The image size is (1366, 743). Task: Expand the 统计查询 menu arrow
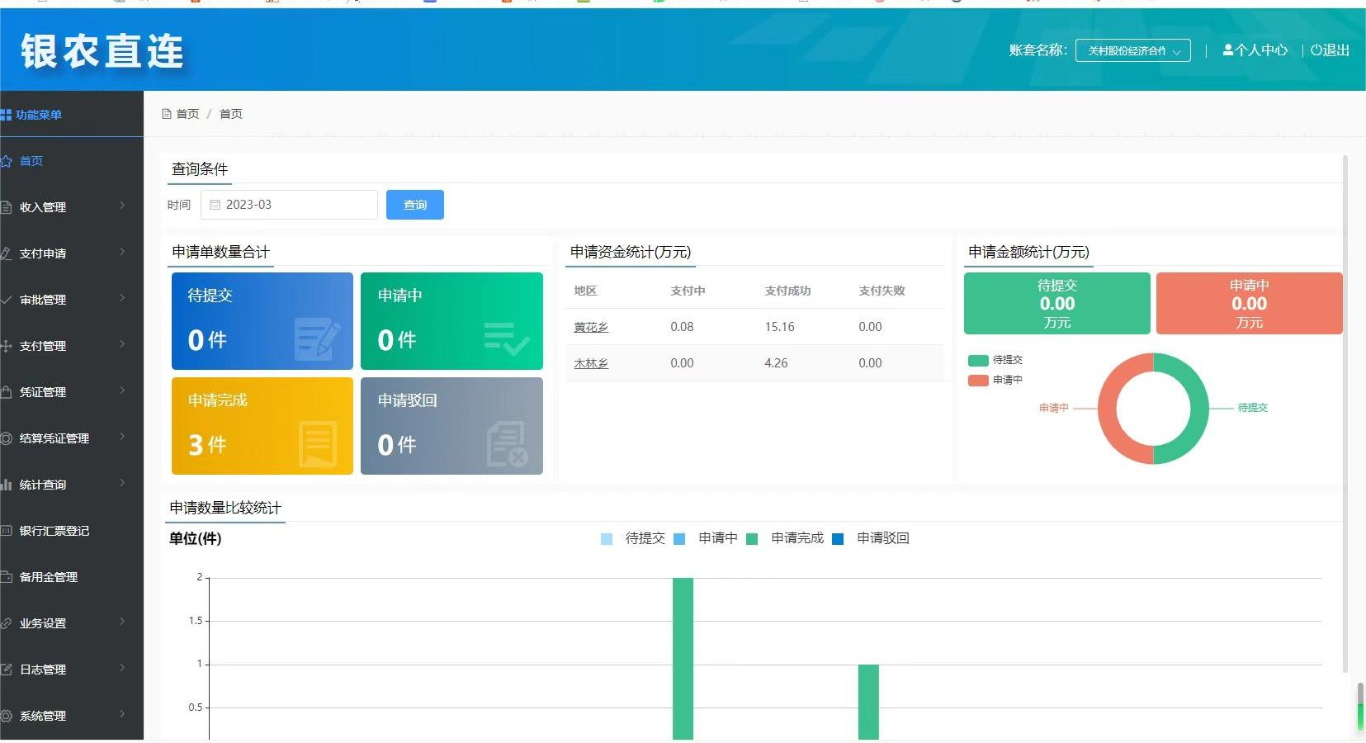pos(123,483)
